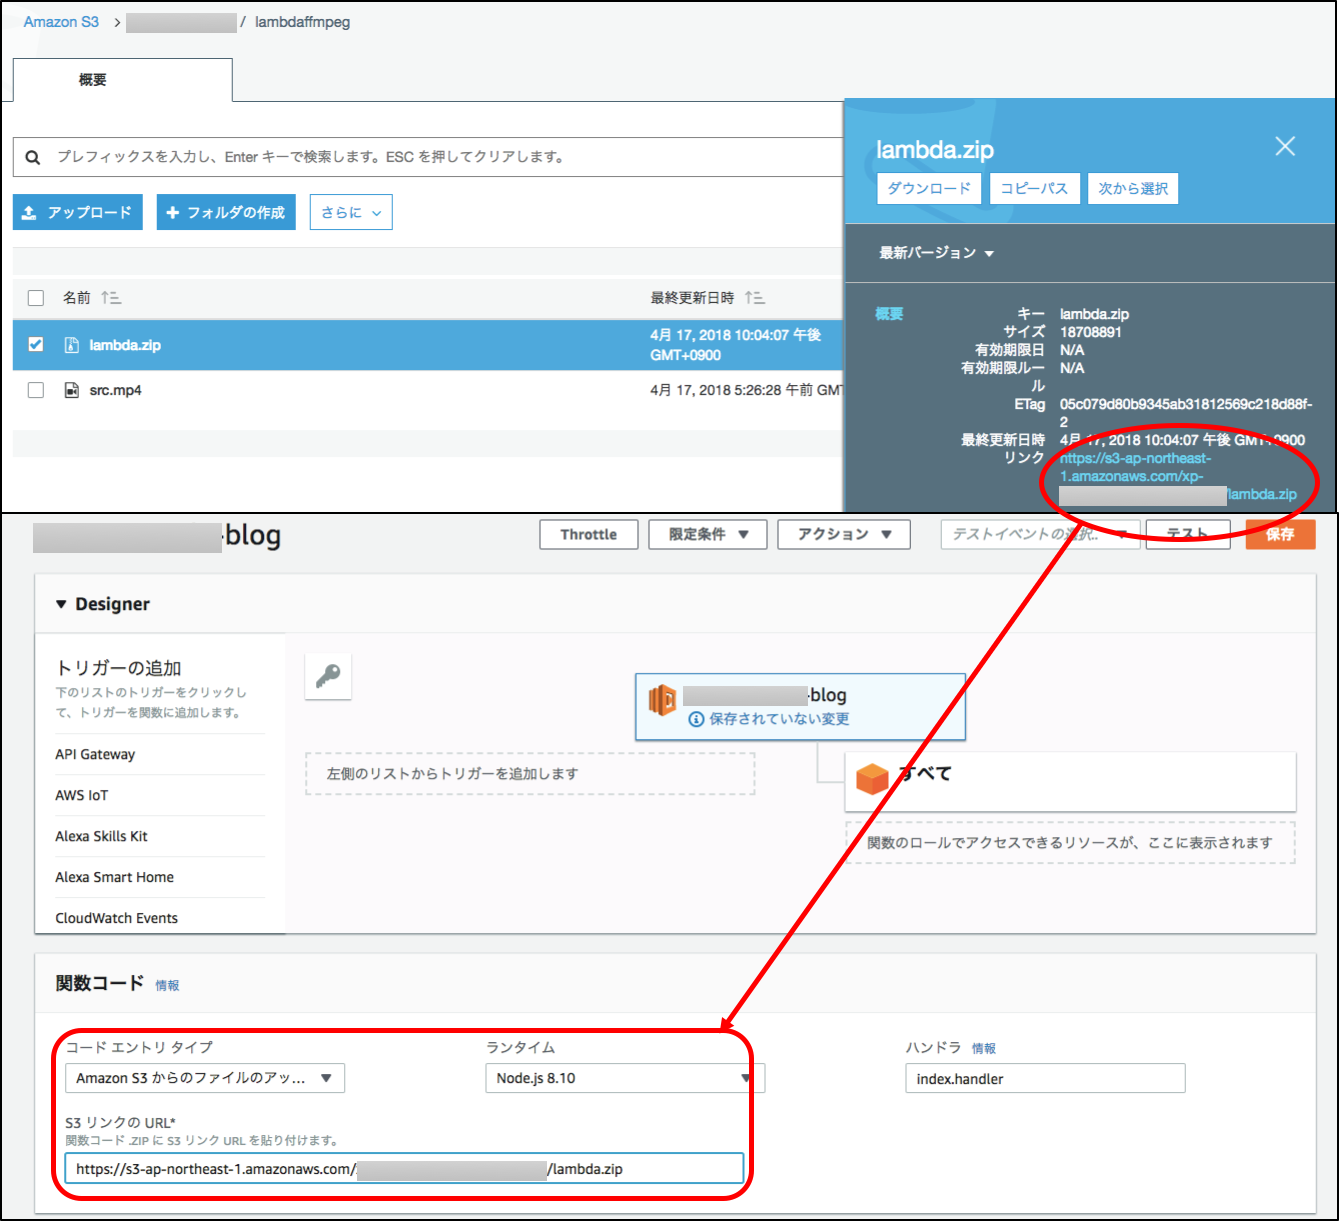This screenshot has width=1339, height=1221.
Task: Click the コピーパス button
Action: pyautogui.click(x=1034, y=188)
